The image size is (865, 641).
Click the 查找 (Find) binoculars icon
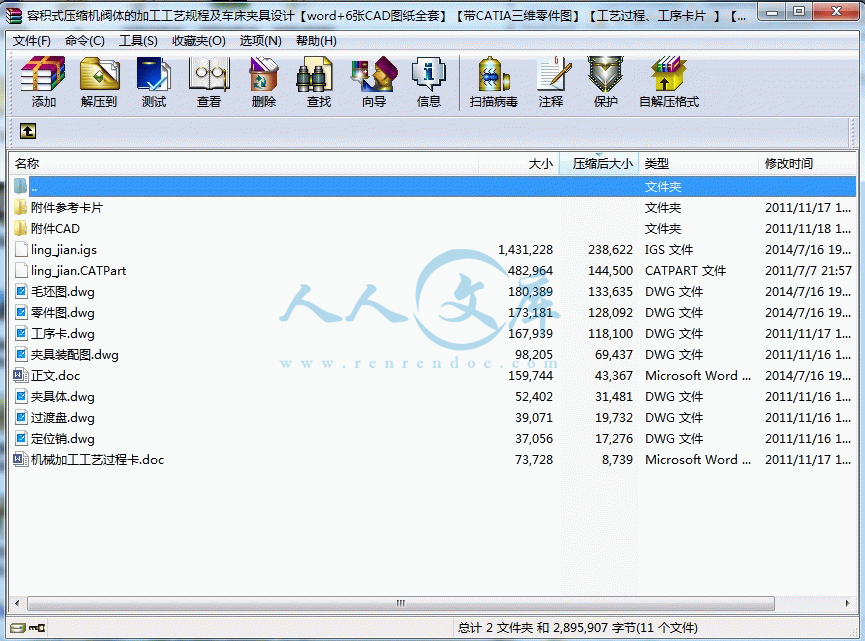click(315, 74)
